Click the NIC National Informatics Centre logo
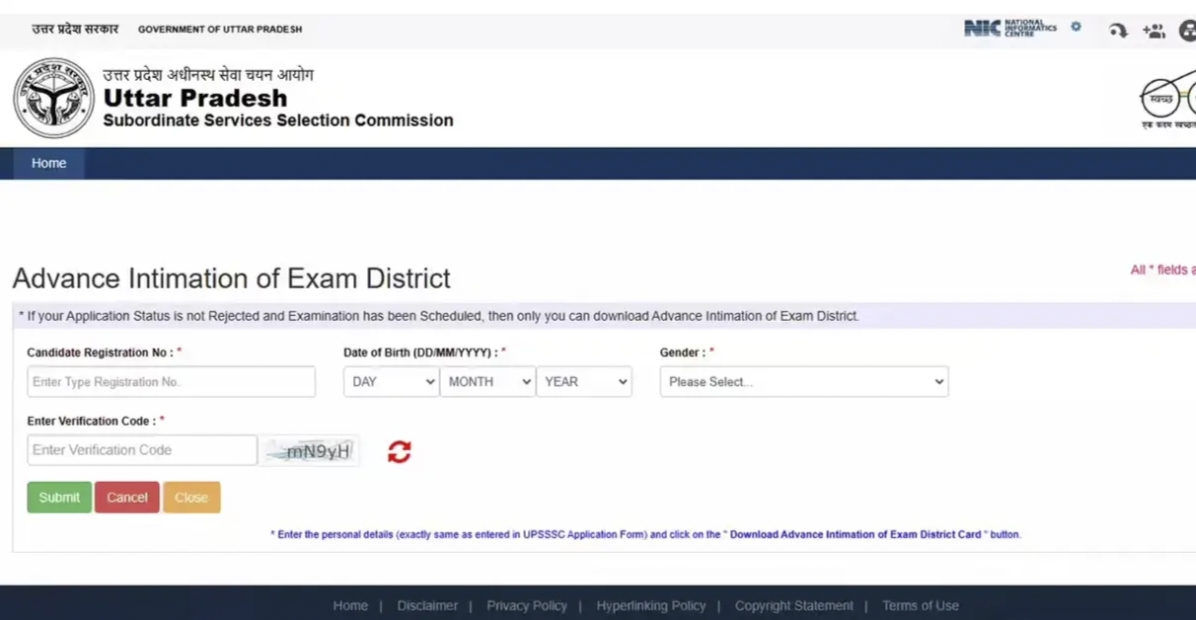The height and width of the screenshot is (620, 1196). coord(1010,28)
